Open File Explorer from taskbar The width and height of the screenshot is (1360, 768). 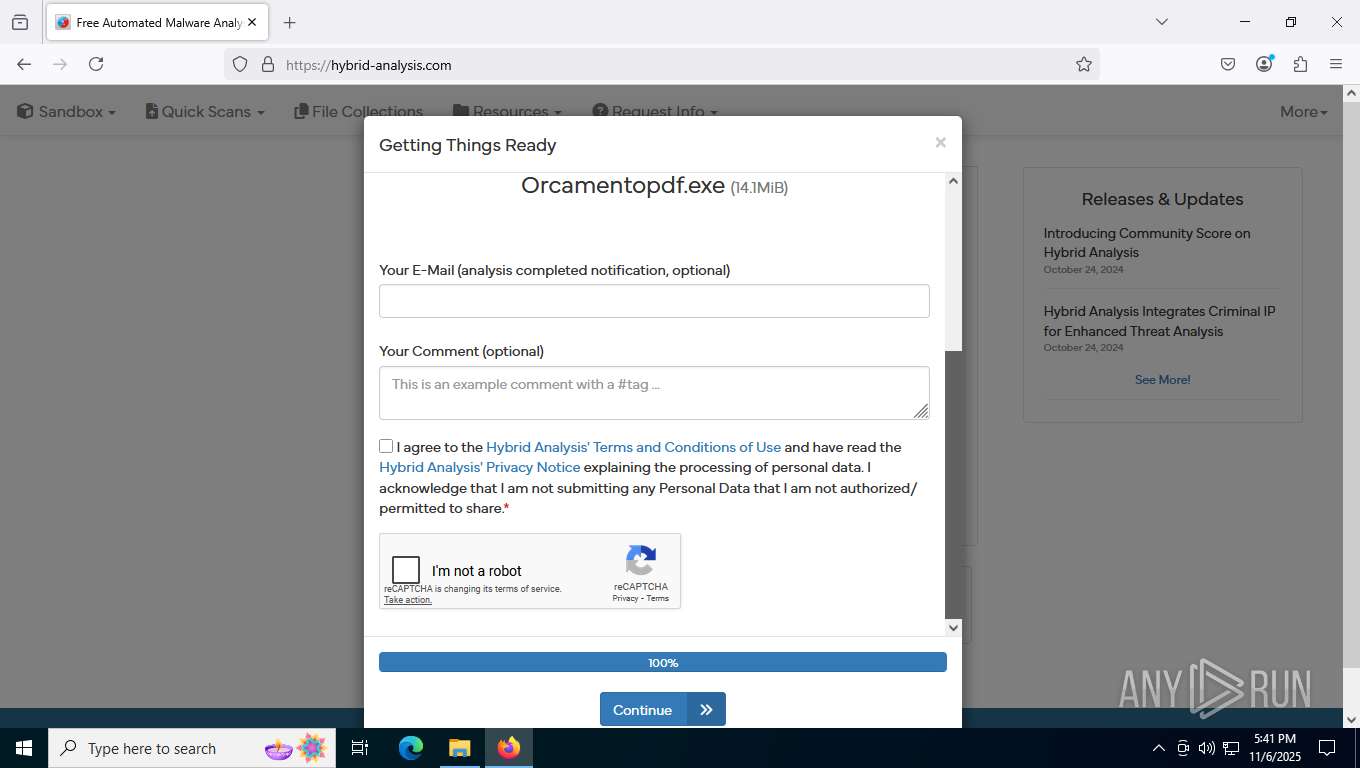459,748
